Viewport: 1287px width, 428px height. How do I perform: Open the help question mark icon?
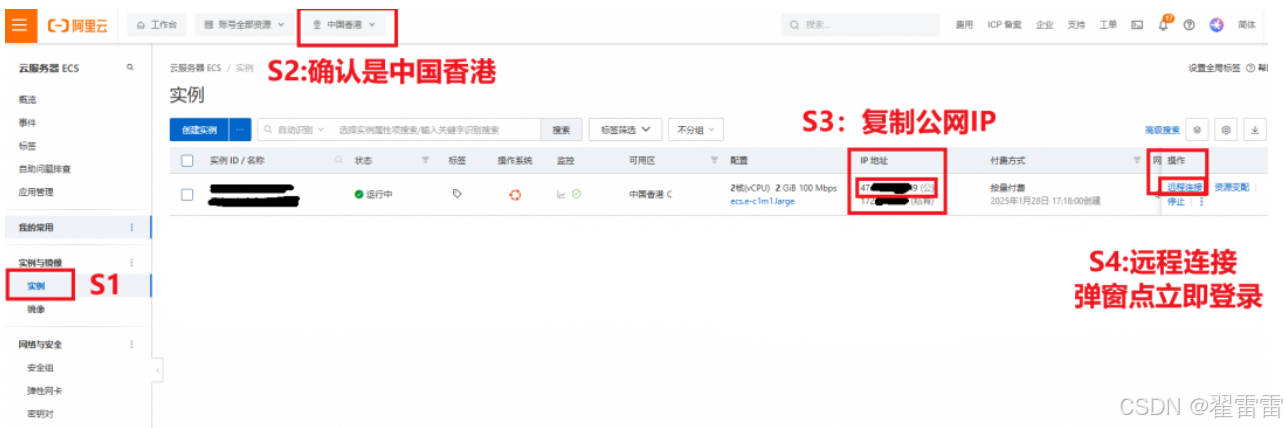[1190, 25]
